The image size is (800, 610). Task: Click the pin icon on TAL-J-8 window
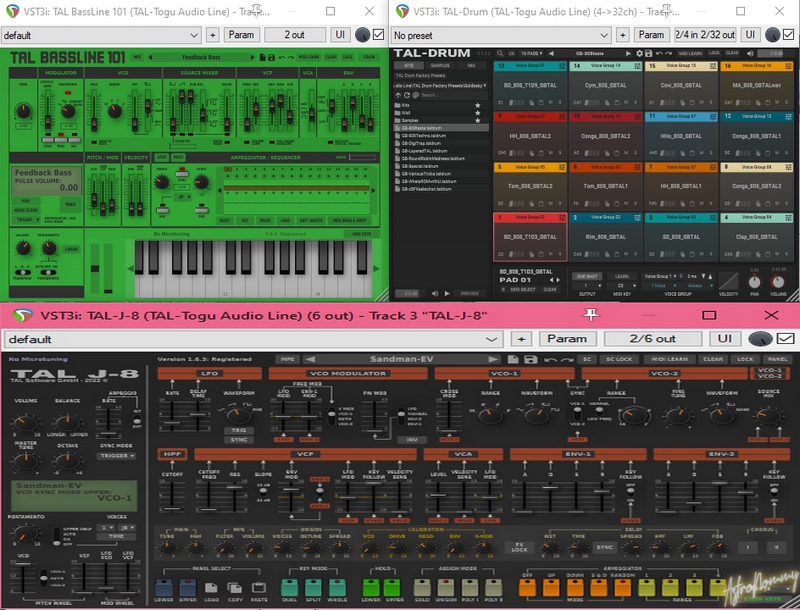pos(592,316)
